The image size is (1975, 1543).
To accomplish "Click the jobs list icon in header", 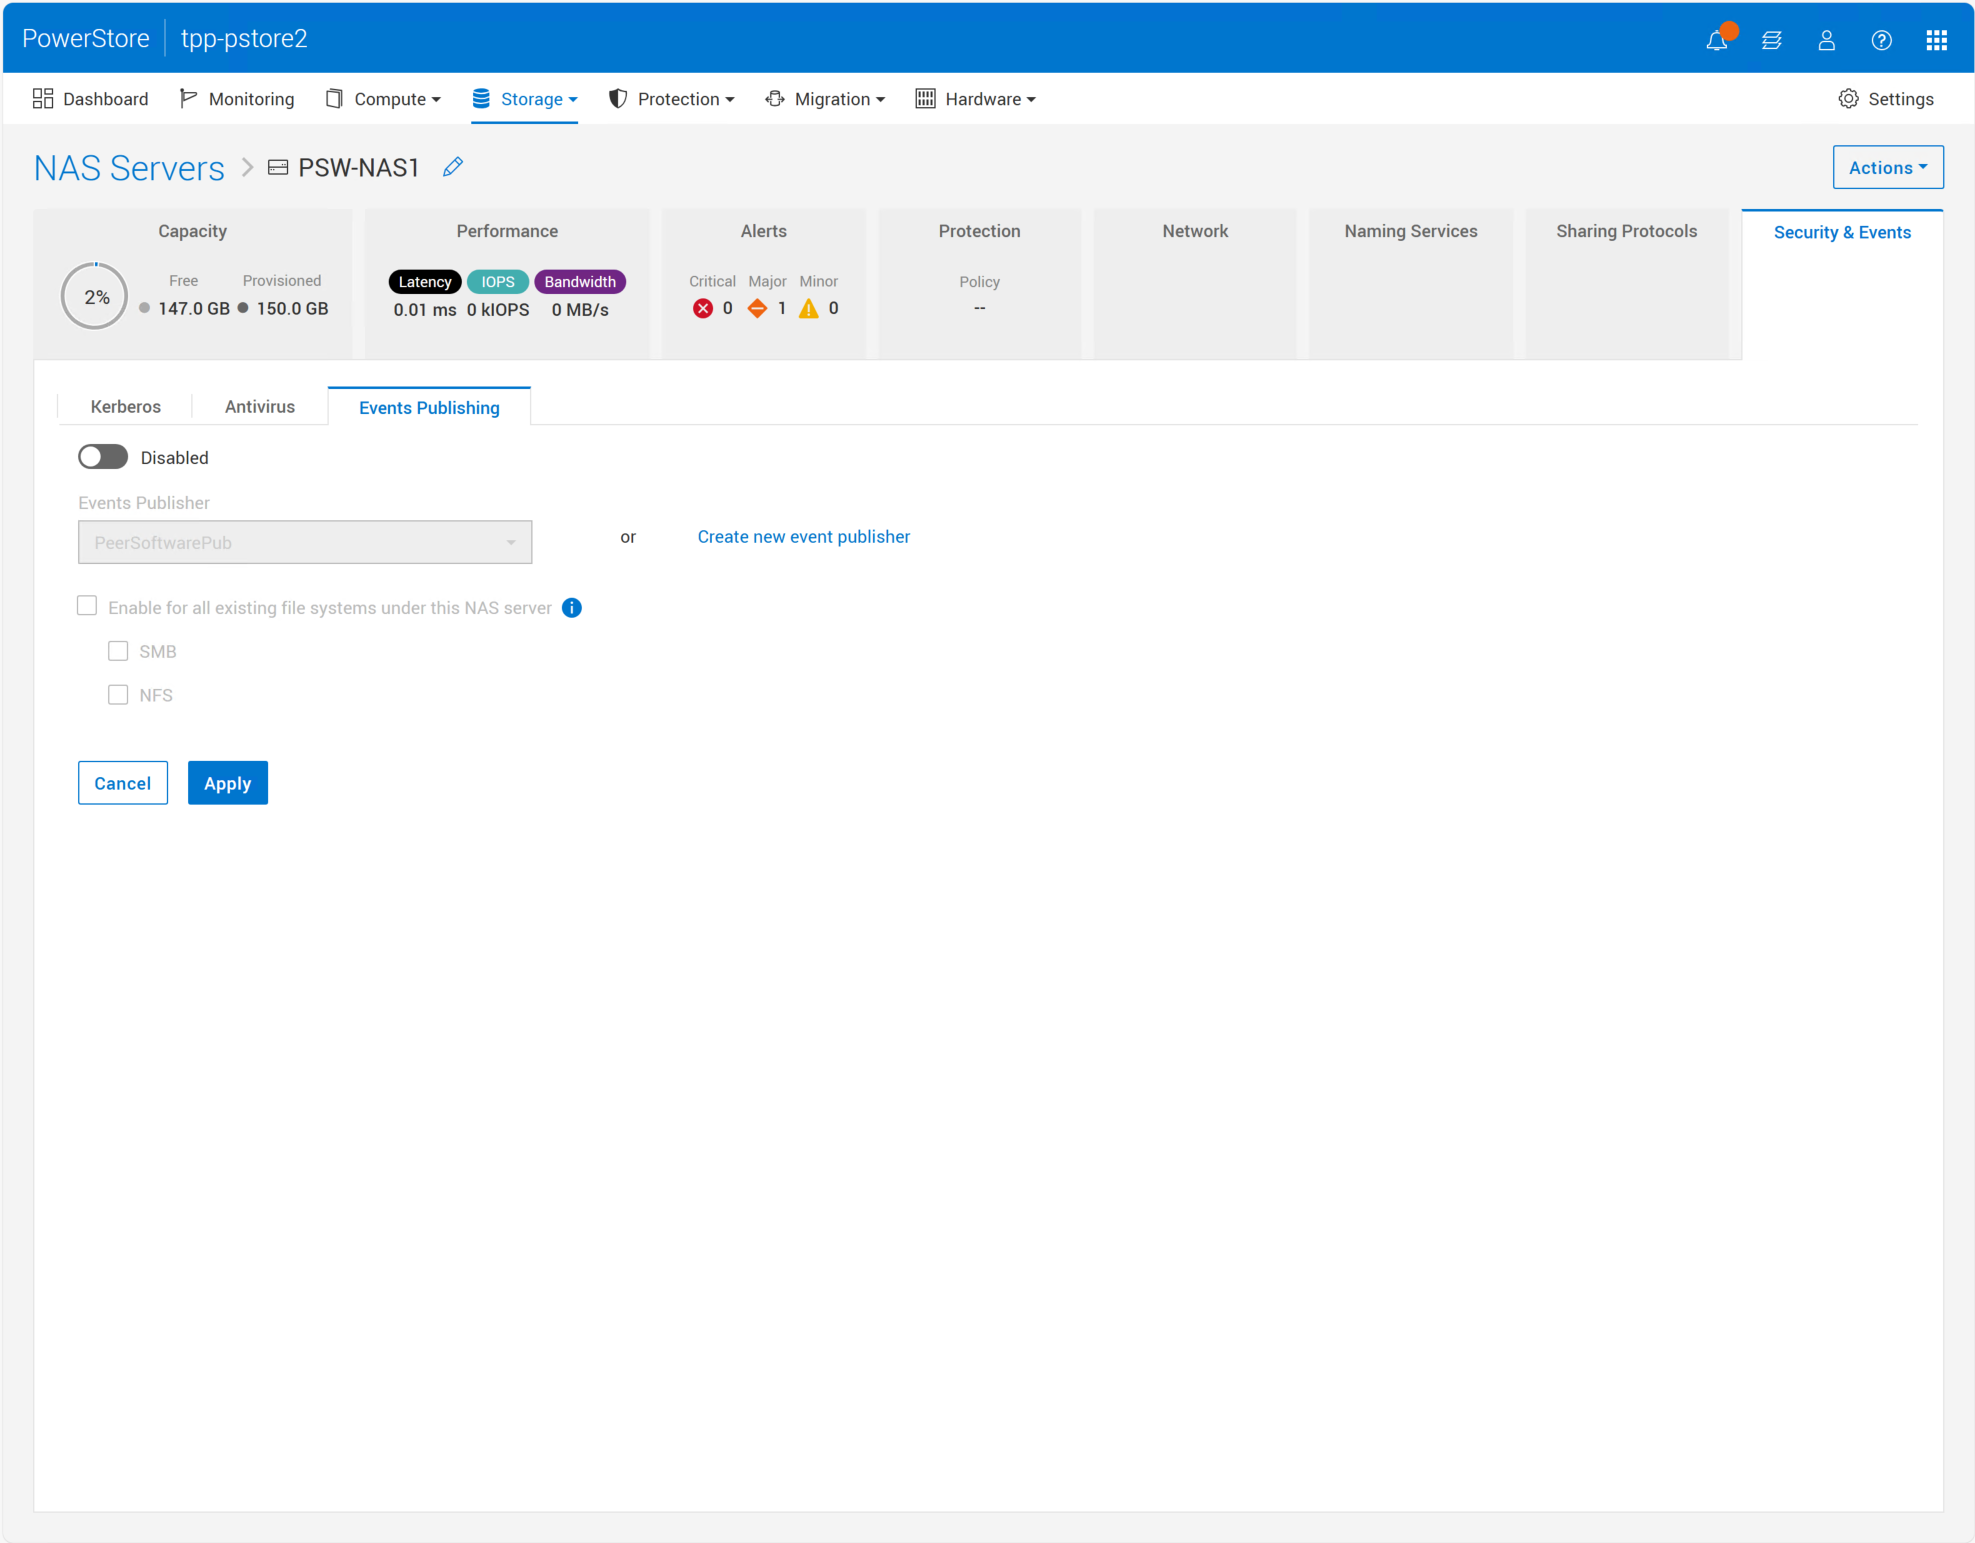I will pyautogui.click(x=1772, y=40).
